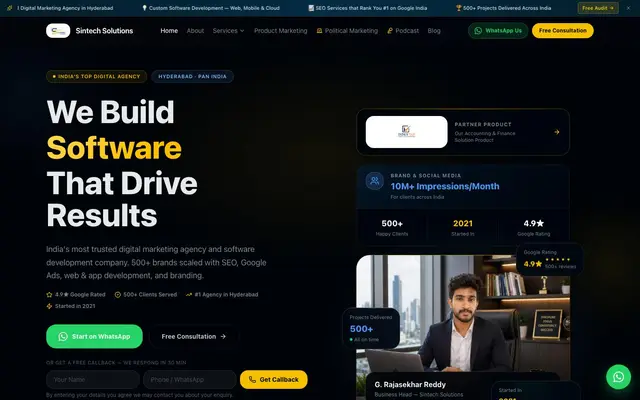Click the 500+ Happy Clients stat
This screenshot has height=400, width=640.
(392, 228)
